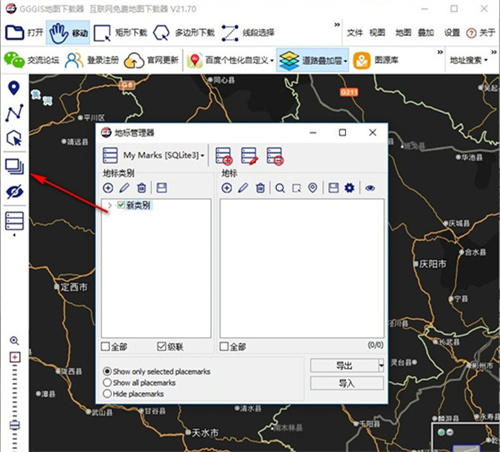Open the 叠加 menu

(x=426, y=33)
